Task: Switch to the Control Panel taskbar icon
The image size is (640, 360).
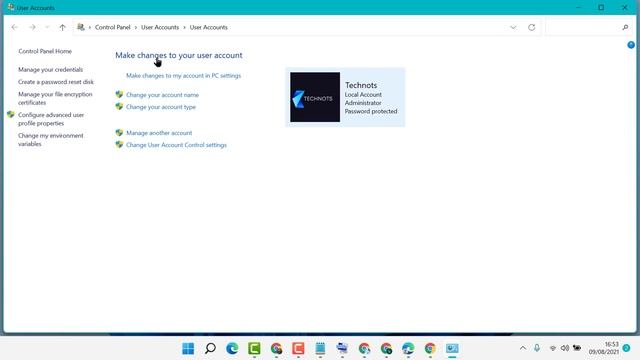Action: 452,348
